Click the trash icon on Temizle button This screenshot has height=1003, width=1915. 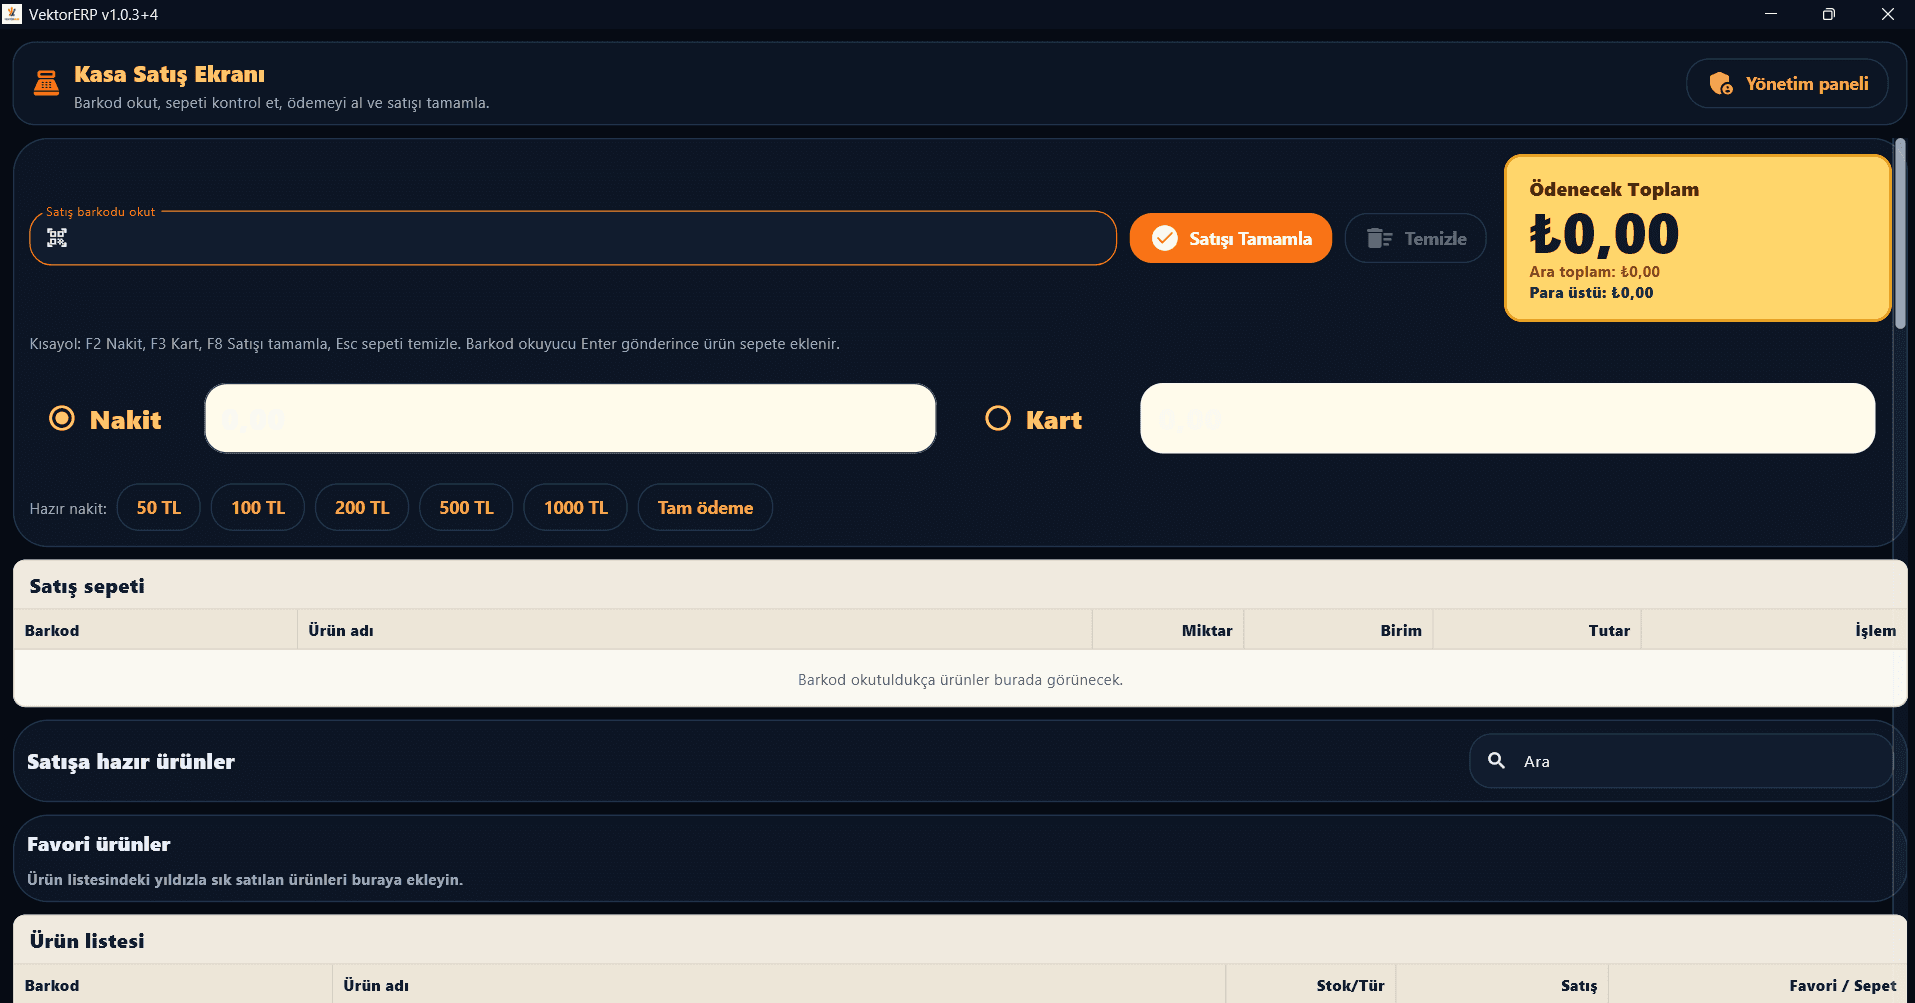tap(1379, 238)
